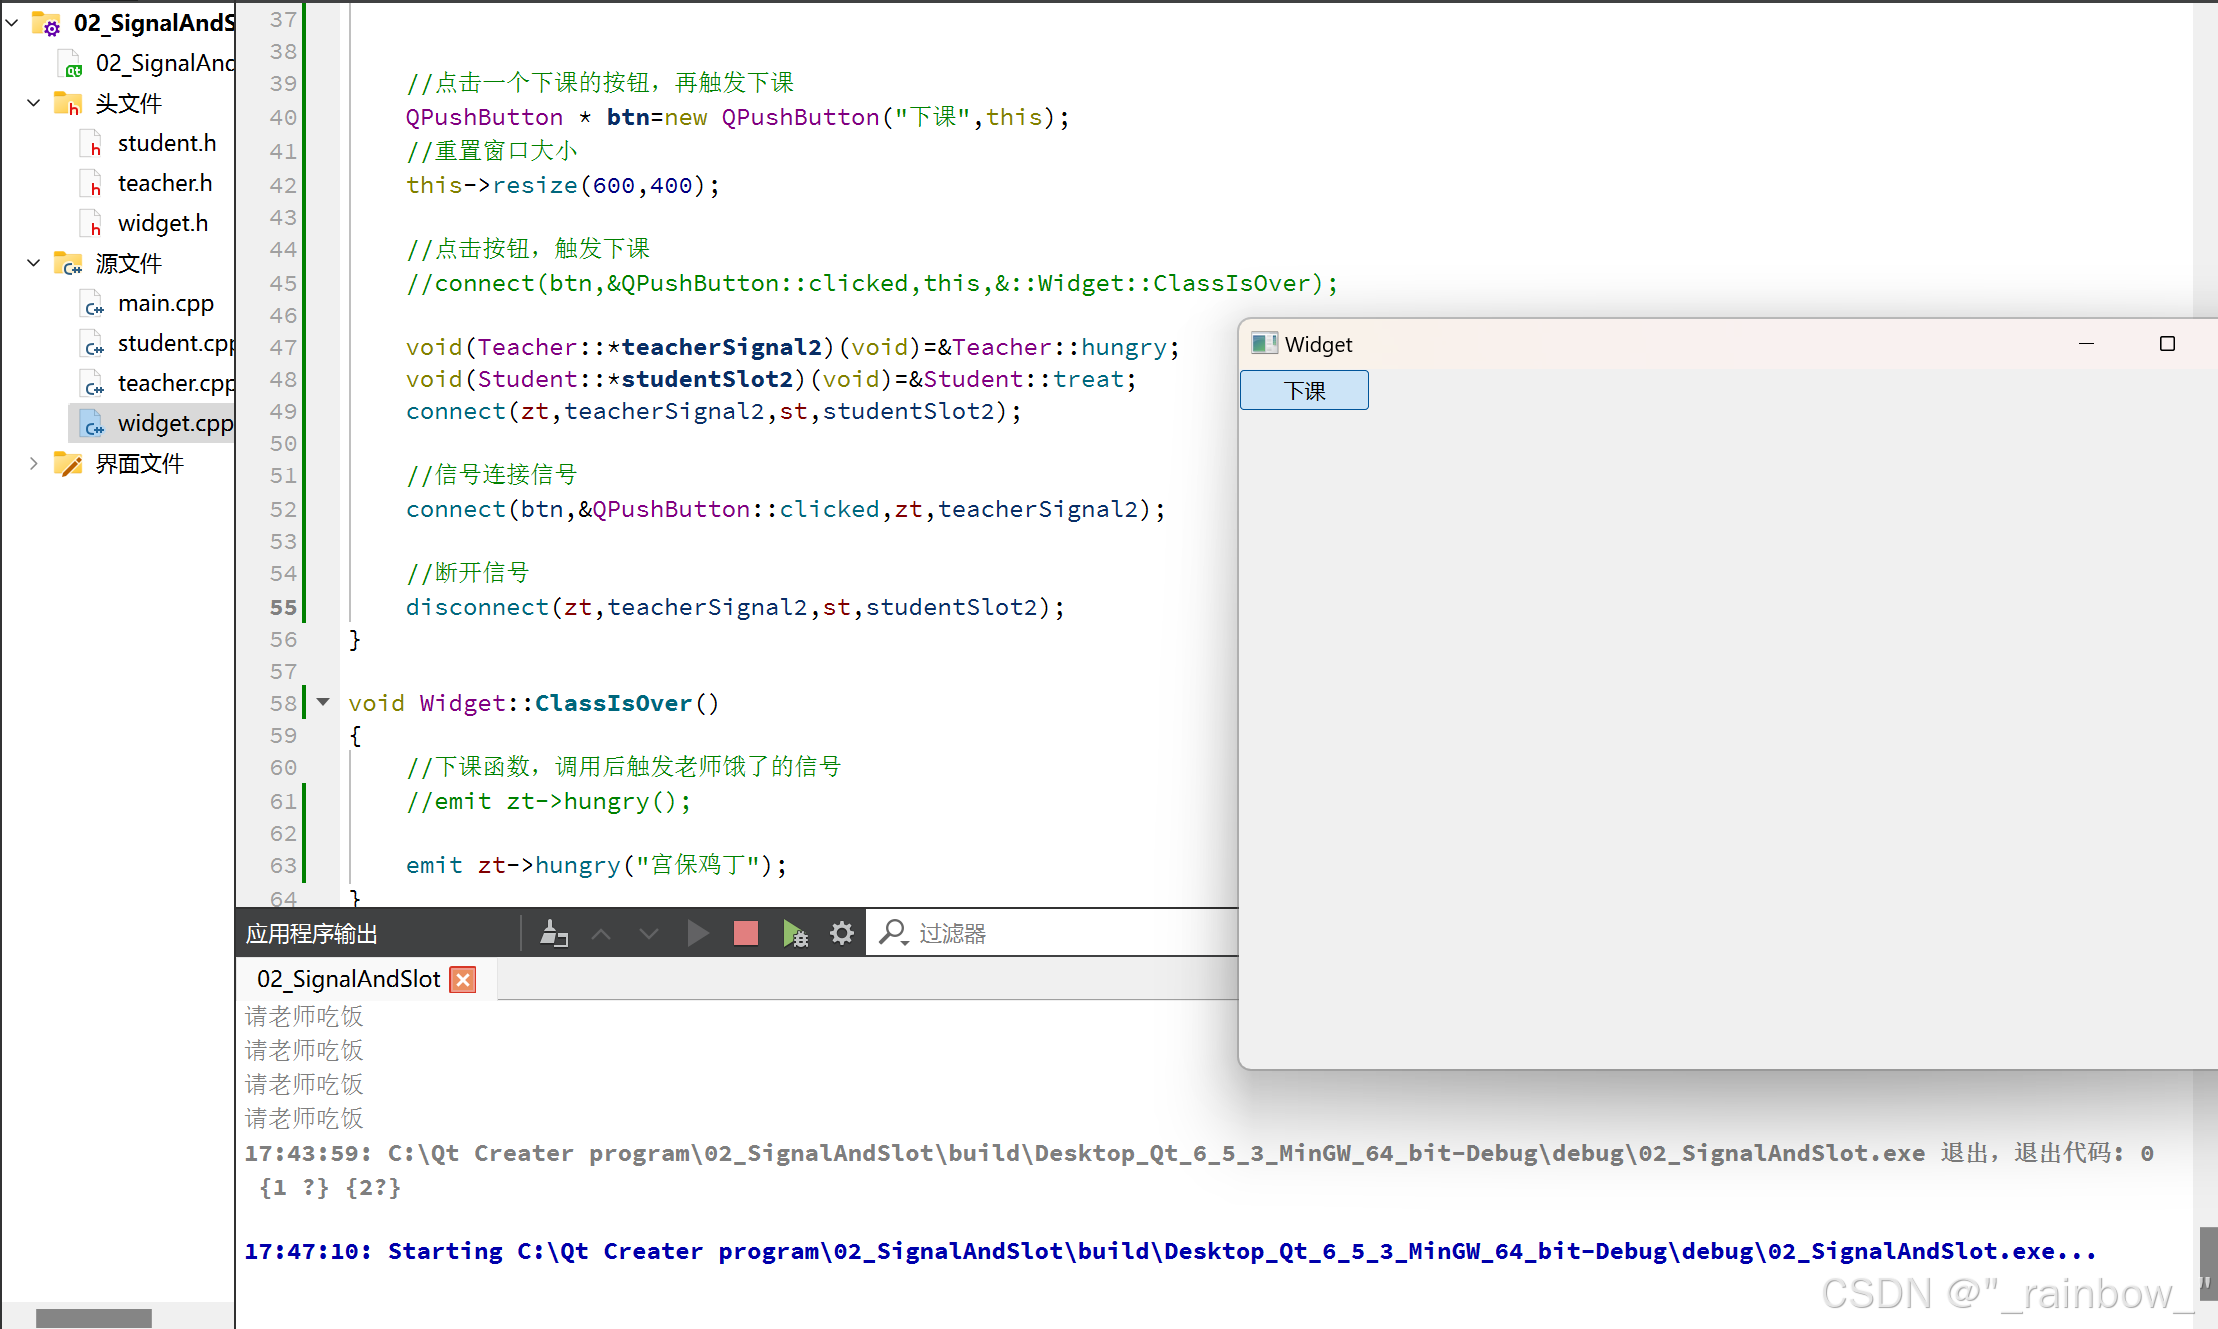Open teacher.h in the project tree

[x=165, y=183]
